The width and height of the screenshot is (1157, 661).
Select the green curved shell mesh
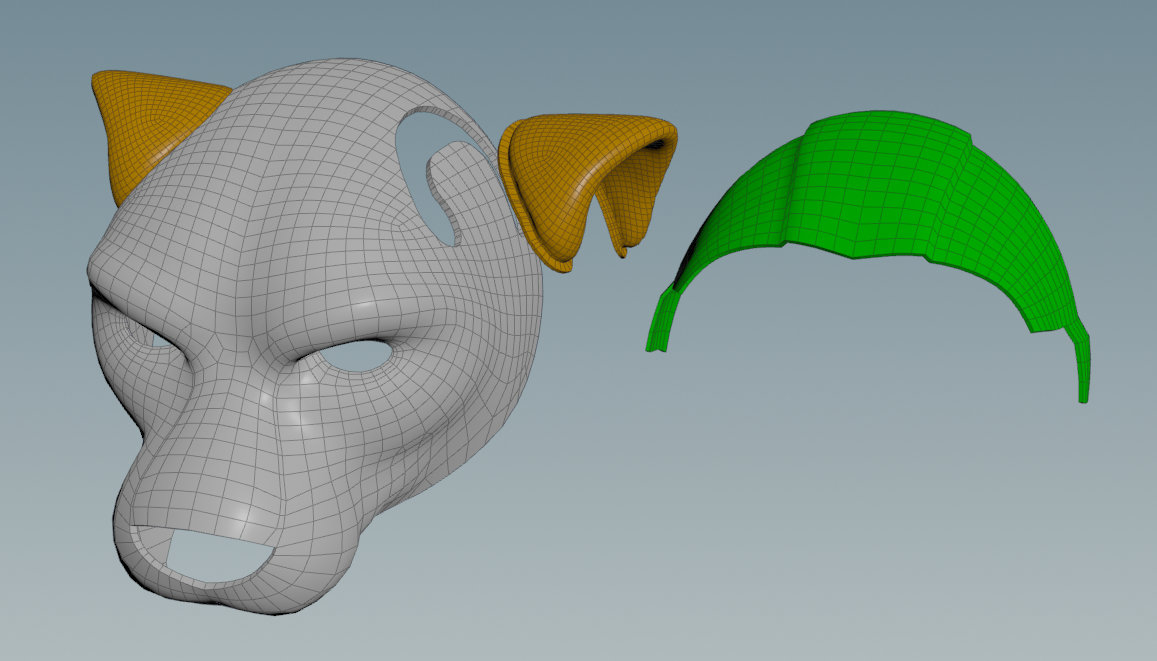coord(880,190)
